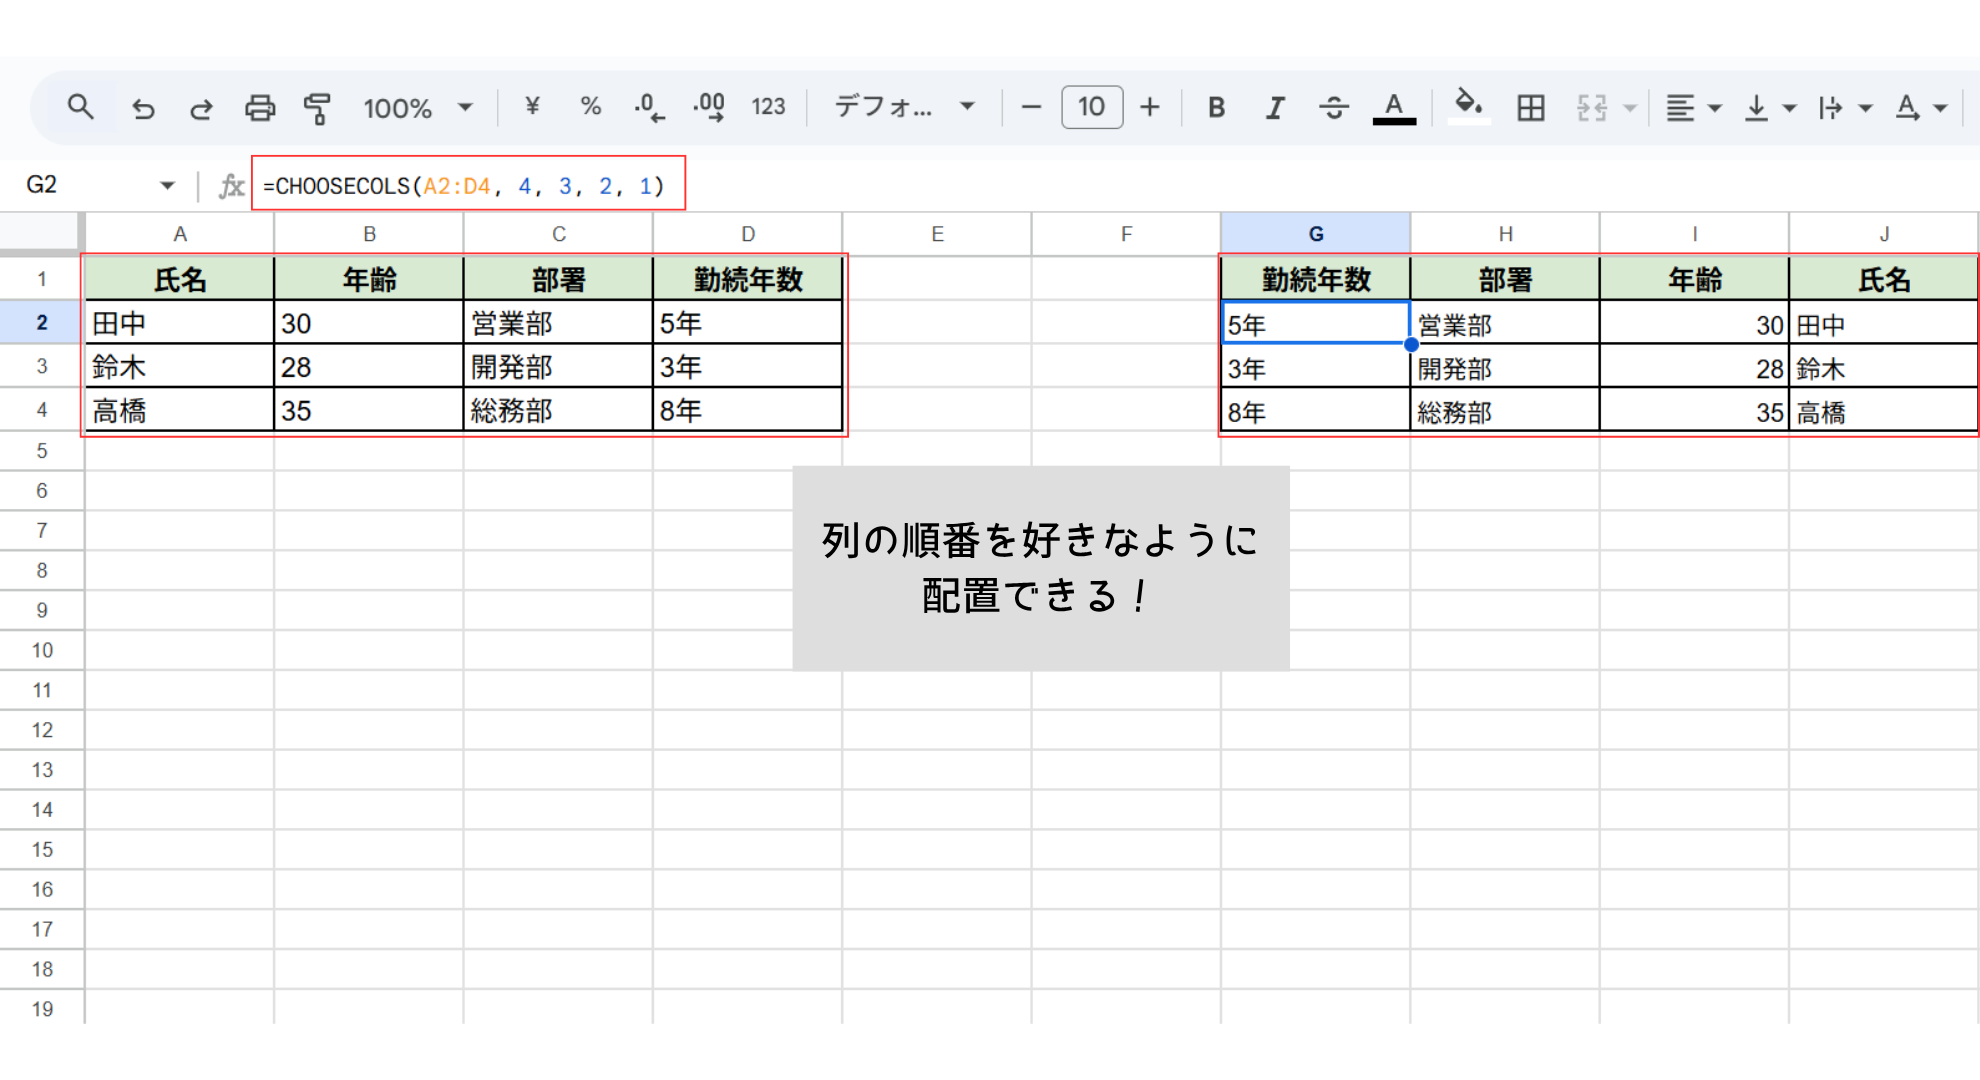The width and height of the screenshot is (1980, 1080).
Task: Select row 5 header
Action: coord(42,451)
